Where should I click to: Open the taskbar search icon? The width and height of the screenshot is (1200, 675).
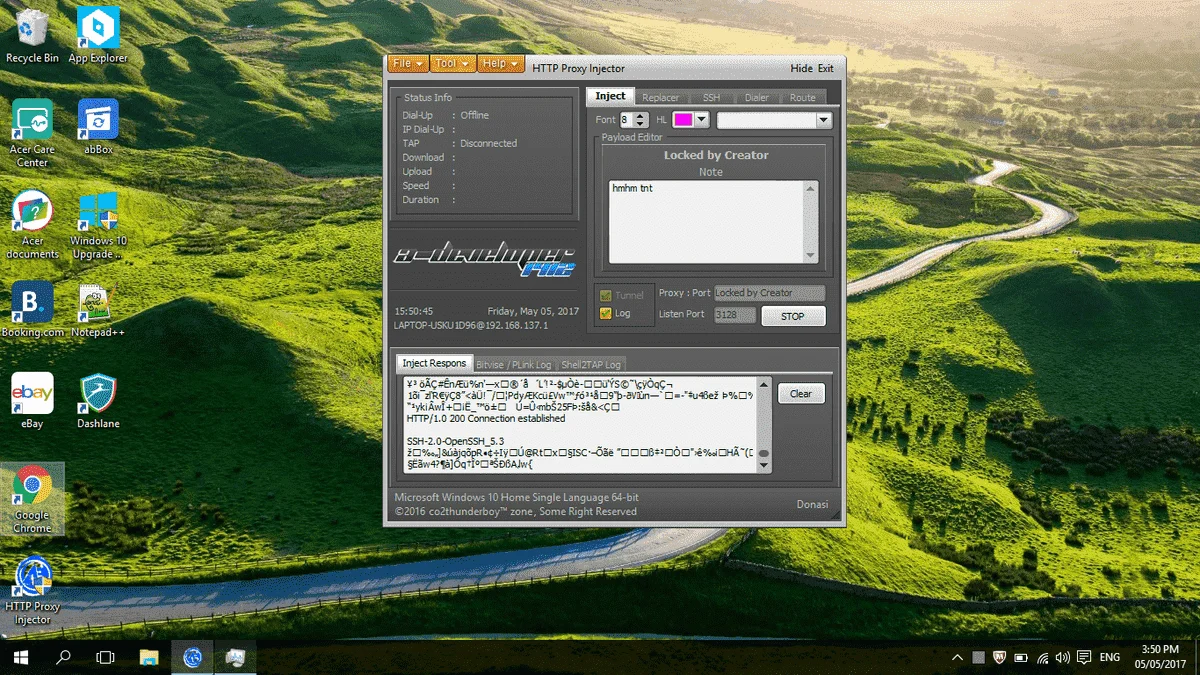coord(63,657)
